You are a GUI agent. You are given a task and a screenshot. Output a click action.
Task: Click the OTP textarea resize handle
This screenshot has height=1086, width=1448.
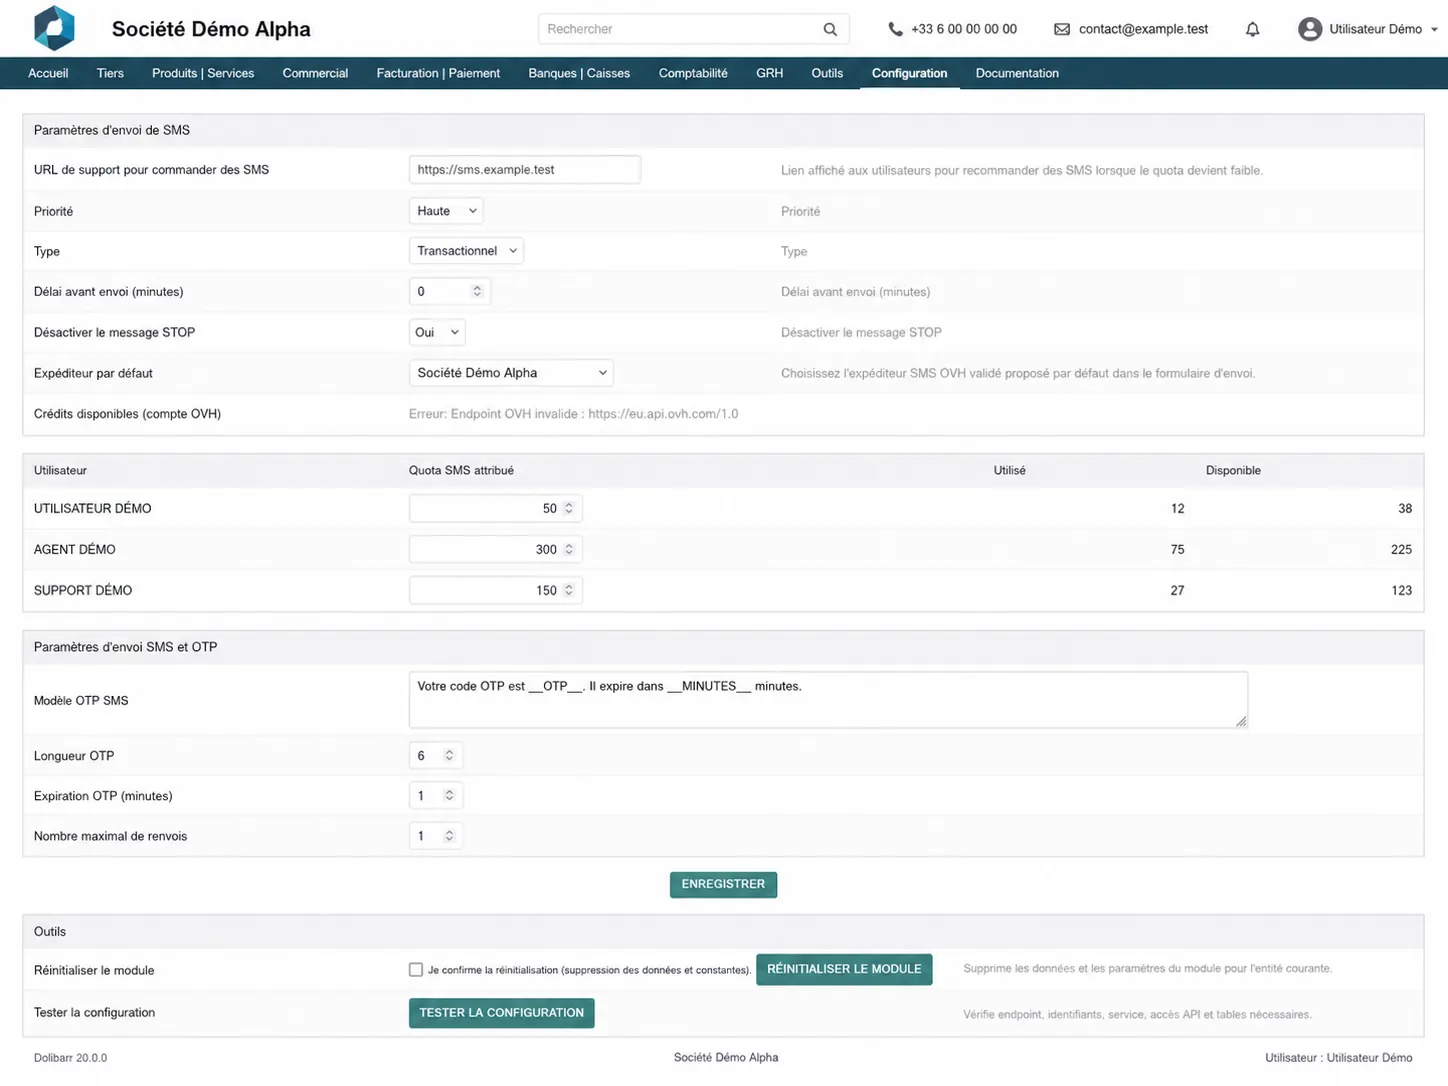click(1241, 721)
